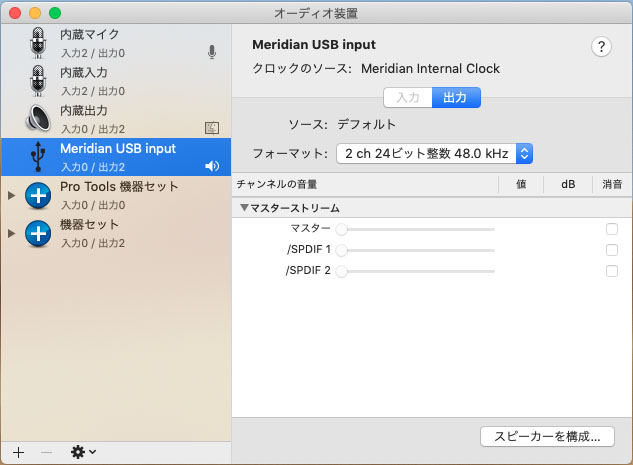
Task: Click the 値 column header
Action: 521,184
